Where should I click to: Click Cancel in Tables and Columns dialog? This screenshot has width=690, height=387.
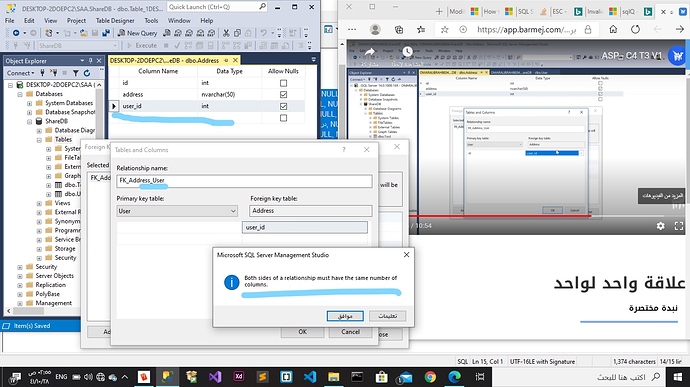click(350, 332)
